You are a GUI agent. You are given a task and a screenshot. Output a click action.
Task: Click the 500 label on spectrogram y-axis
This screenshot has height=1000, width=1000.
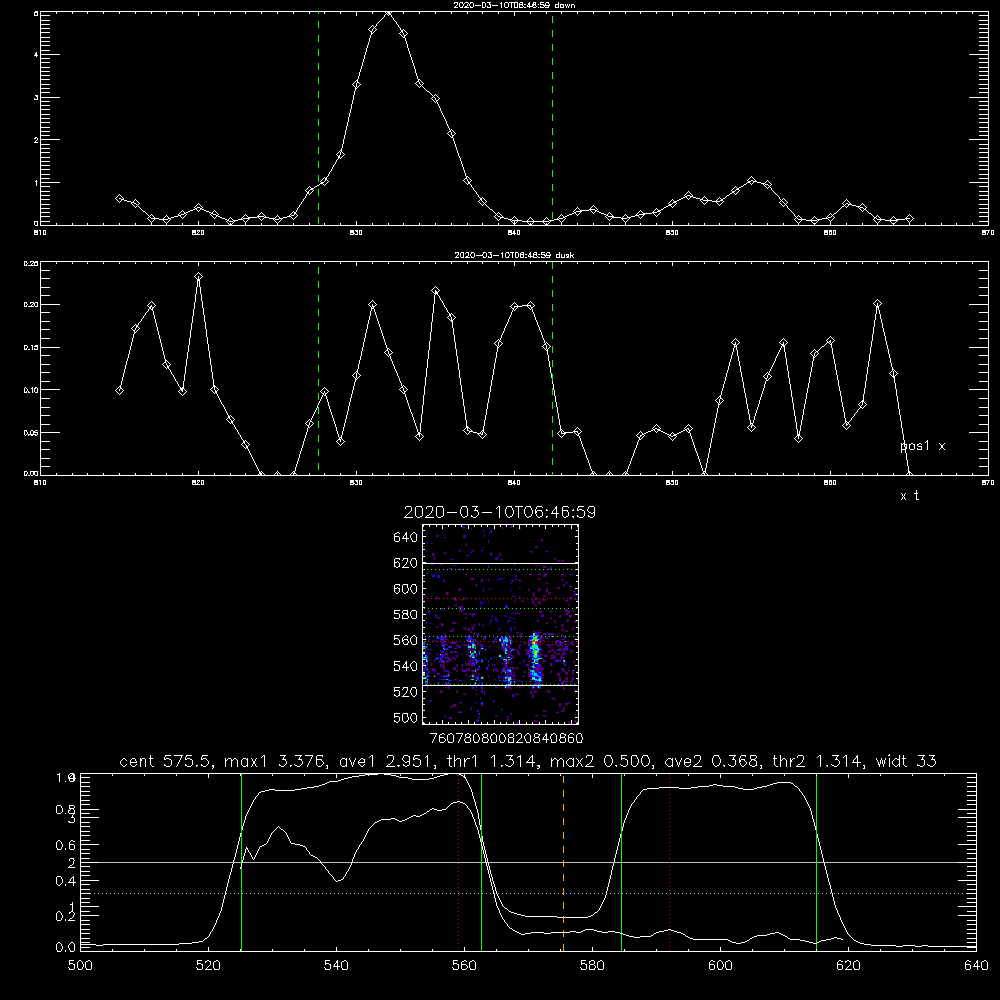(406, 717)
